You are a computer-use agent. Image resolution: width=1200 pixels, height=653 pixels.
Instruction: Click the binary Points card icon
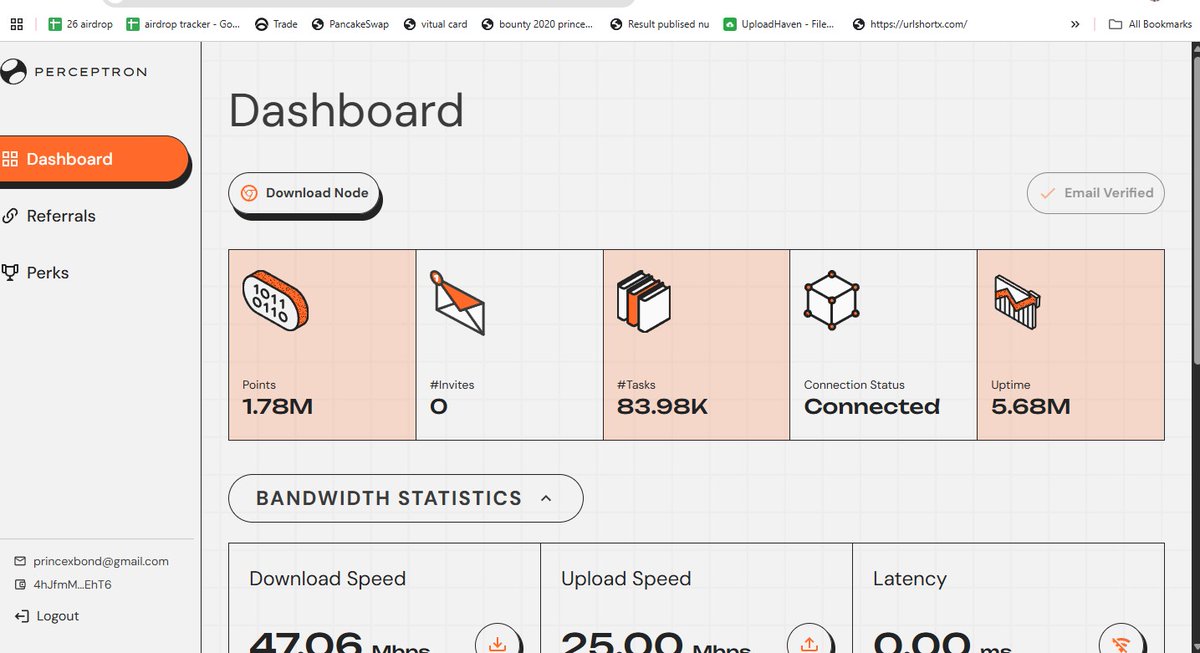(275, 299)
